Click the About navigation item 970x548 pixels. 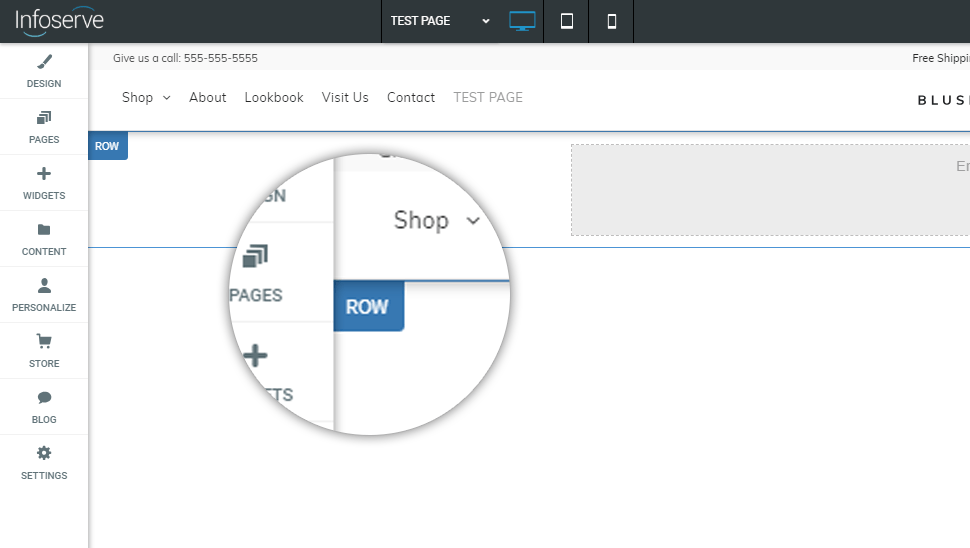point(208,97)
